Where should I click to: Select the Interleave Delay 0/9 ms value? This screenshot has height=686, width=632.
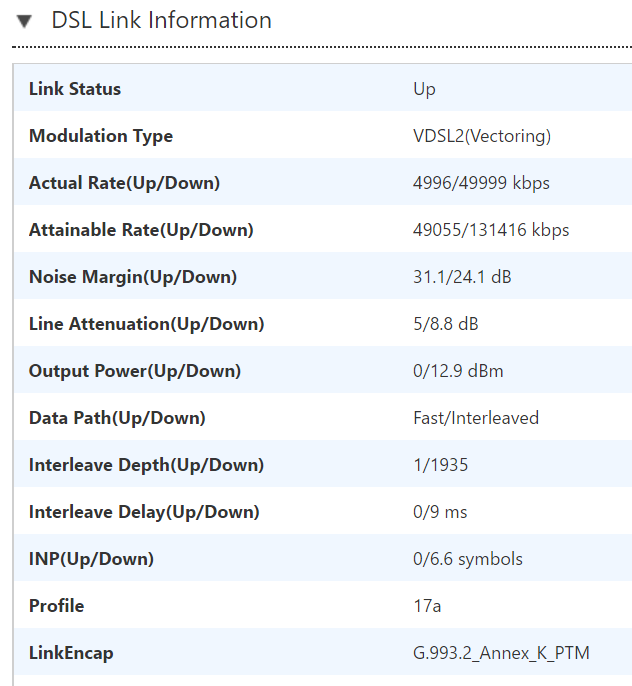(x=440, y=512)
